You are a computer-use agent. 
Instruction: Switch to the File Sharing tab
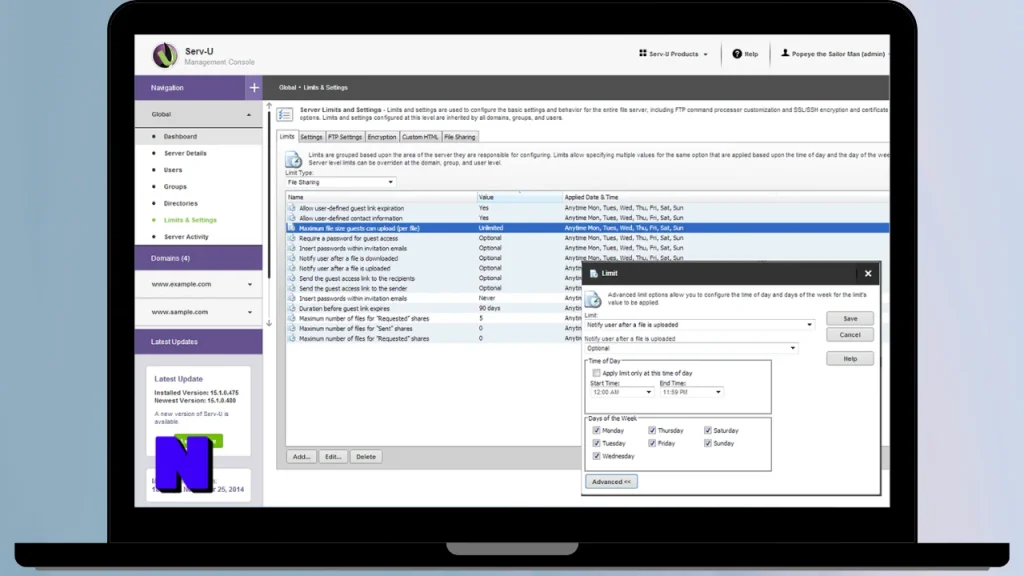(x=460, y=137)
